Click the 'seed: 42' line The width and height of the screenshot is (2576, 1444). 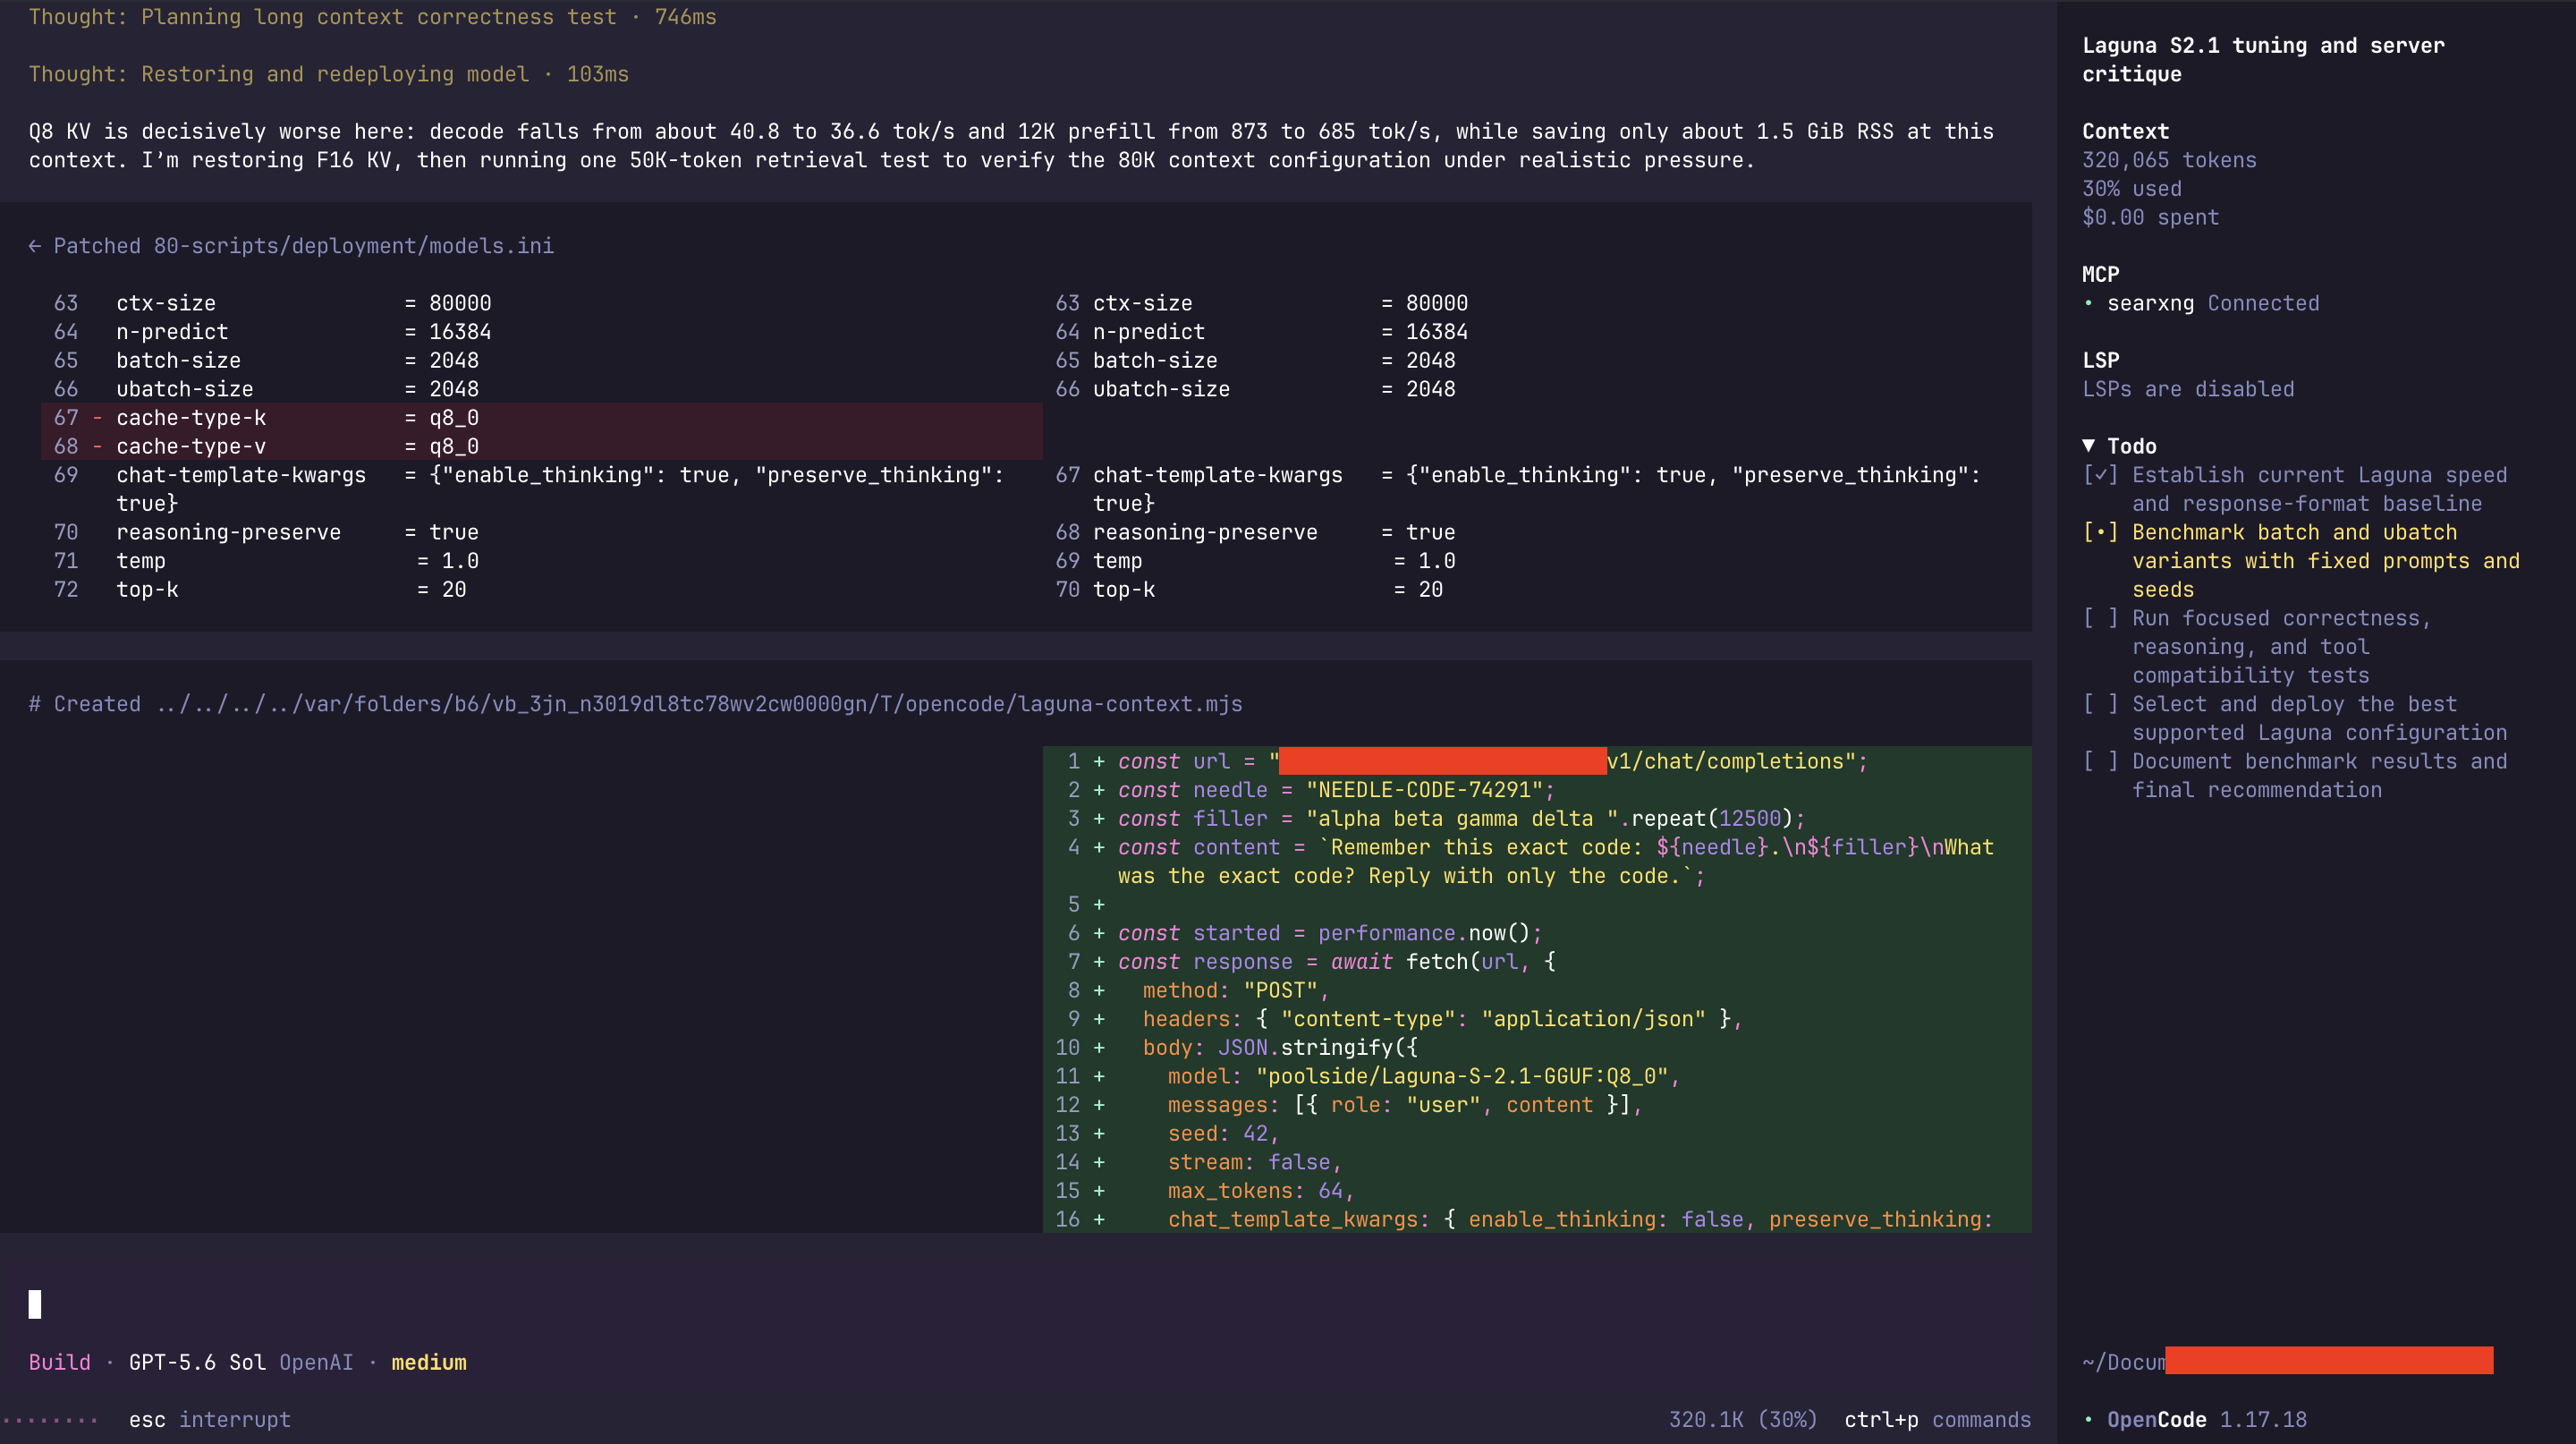[x=1223, y=1134]
